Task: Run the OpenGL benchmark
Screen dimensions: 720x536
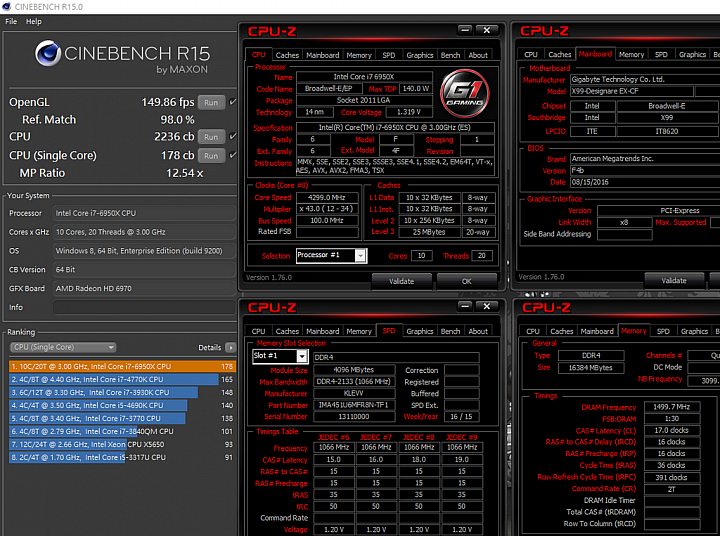Action: [x=211, y=102]
